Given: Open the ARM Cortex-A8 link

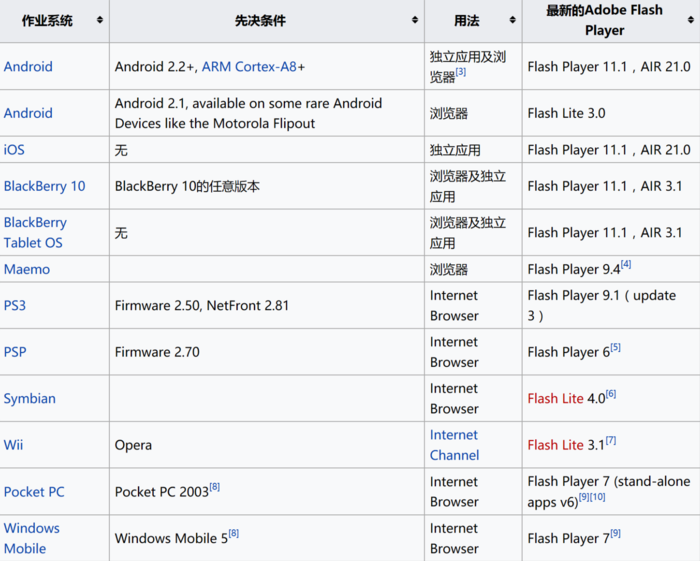Looking at the screenshot, I should click(248, 66).
